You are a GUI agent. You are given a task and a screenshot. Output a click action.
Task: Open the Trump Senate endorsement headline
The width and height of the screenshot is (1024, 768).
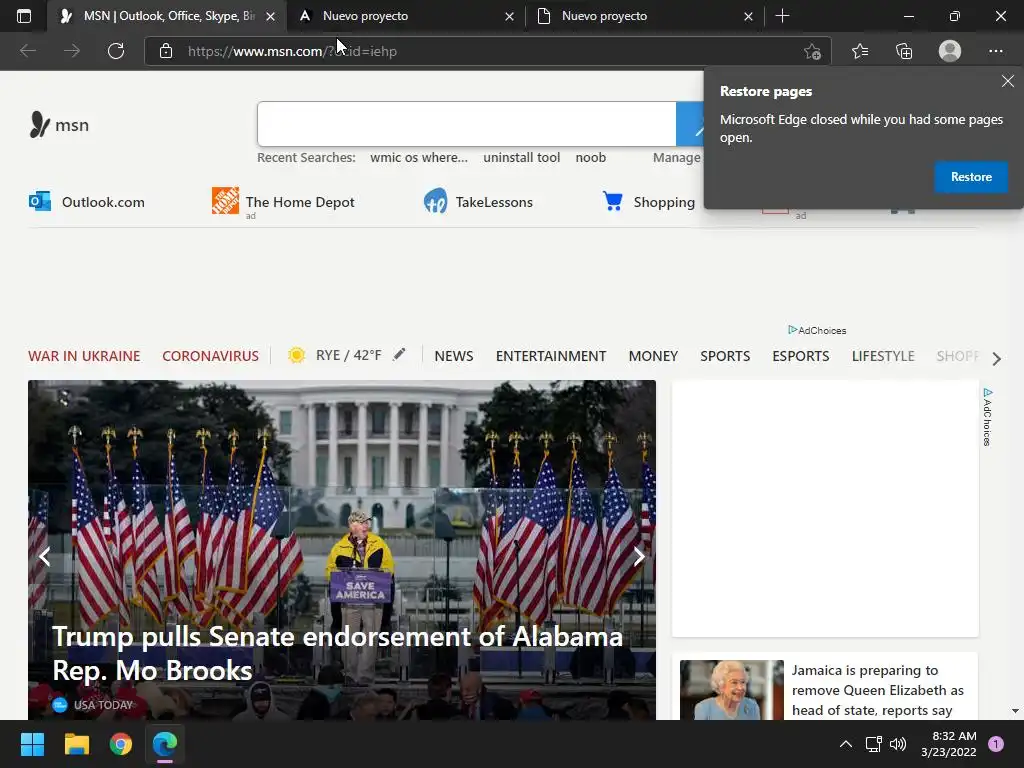point(337,653)
